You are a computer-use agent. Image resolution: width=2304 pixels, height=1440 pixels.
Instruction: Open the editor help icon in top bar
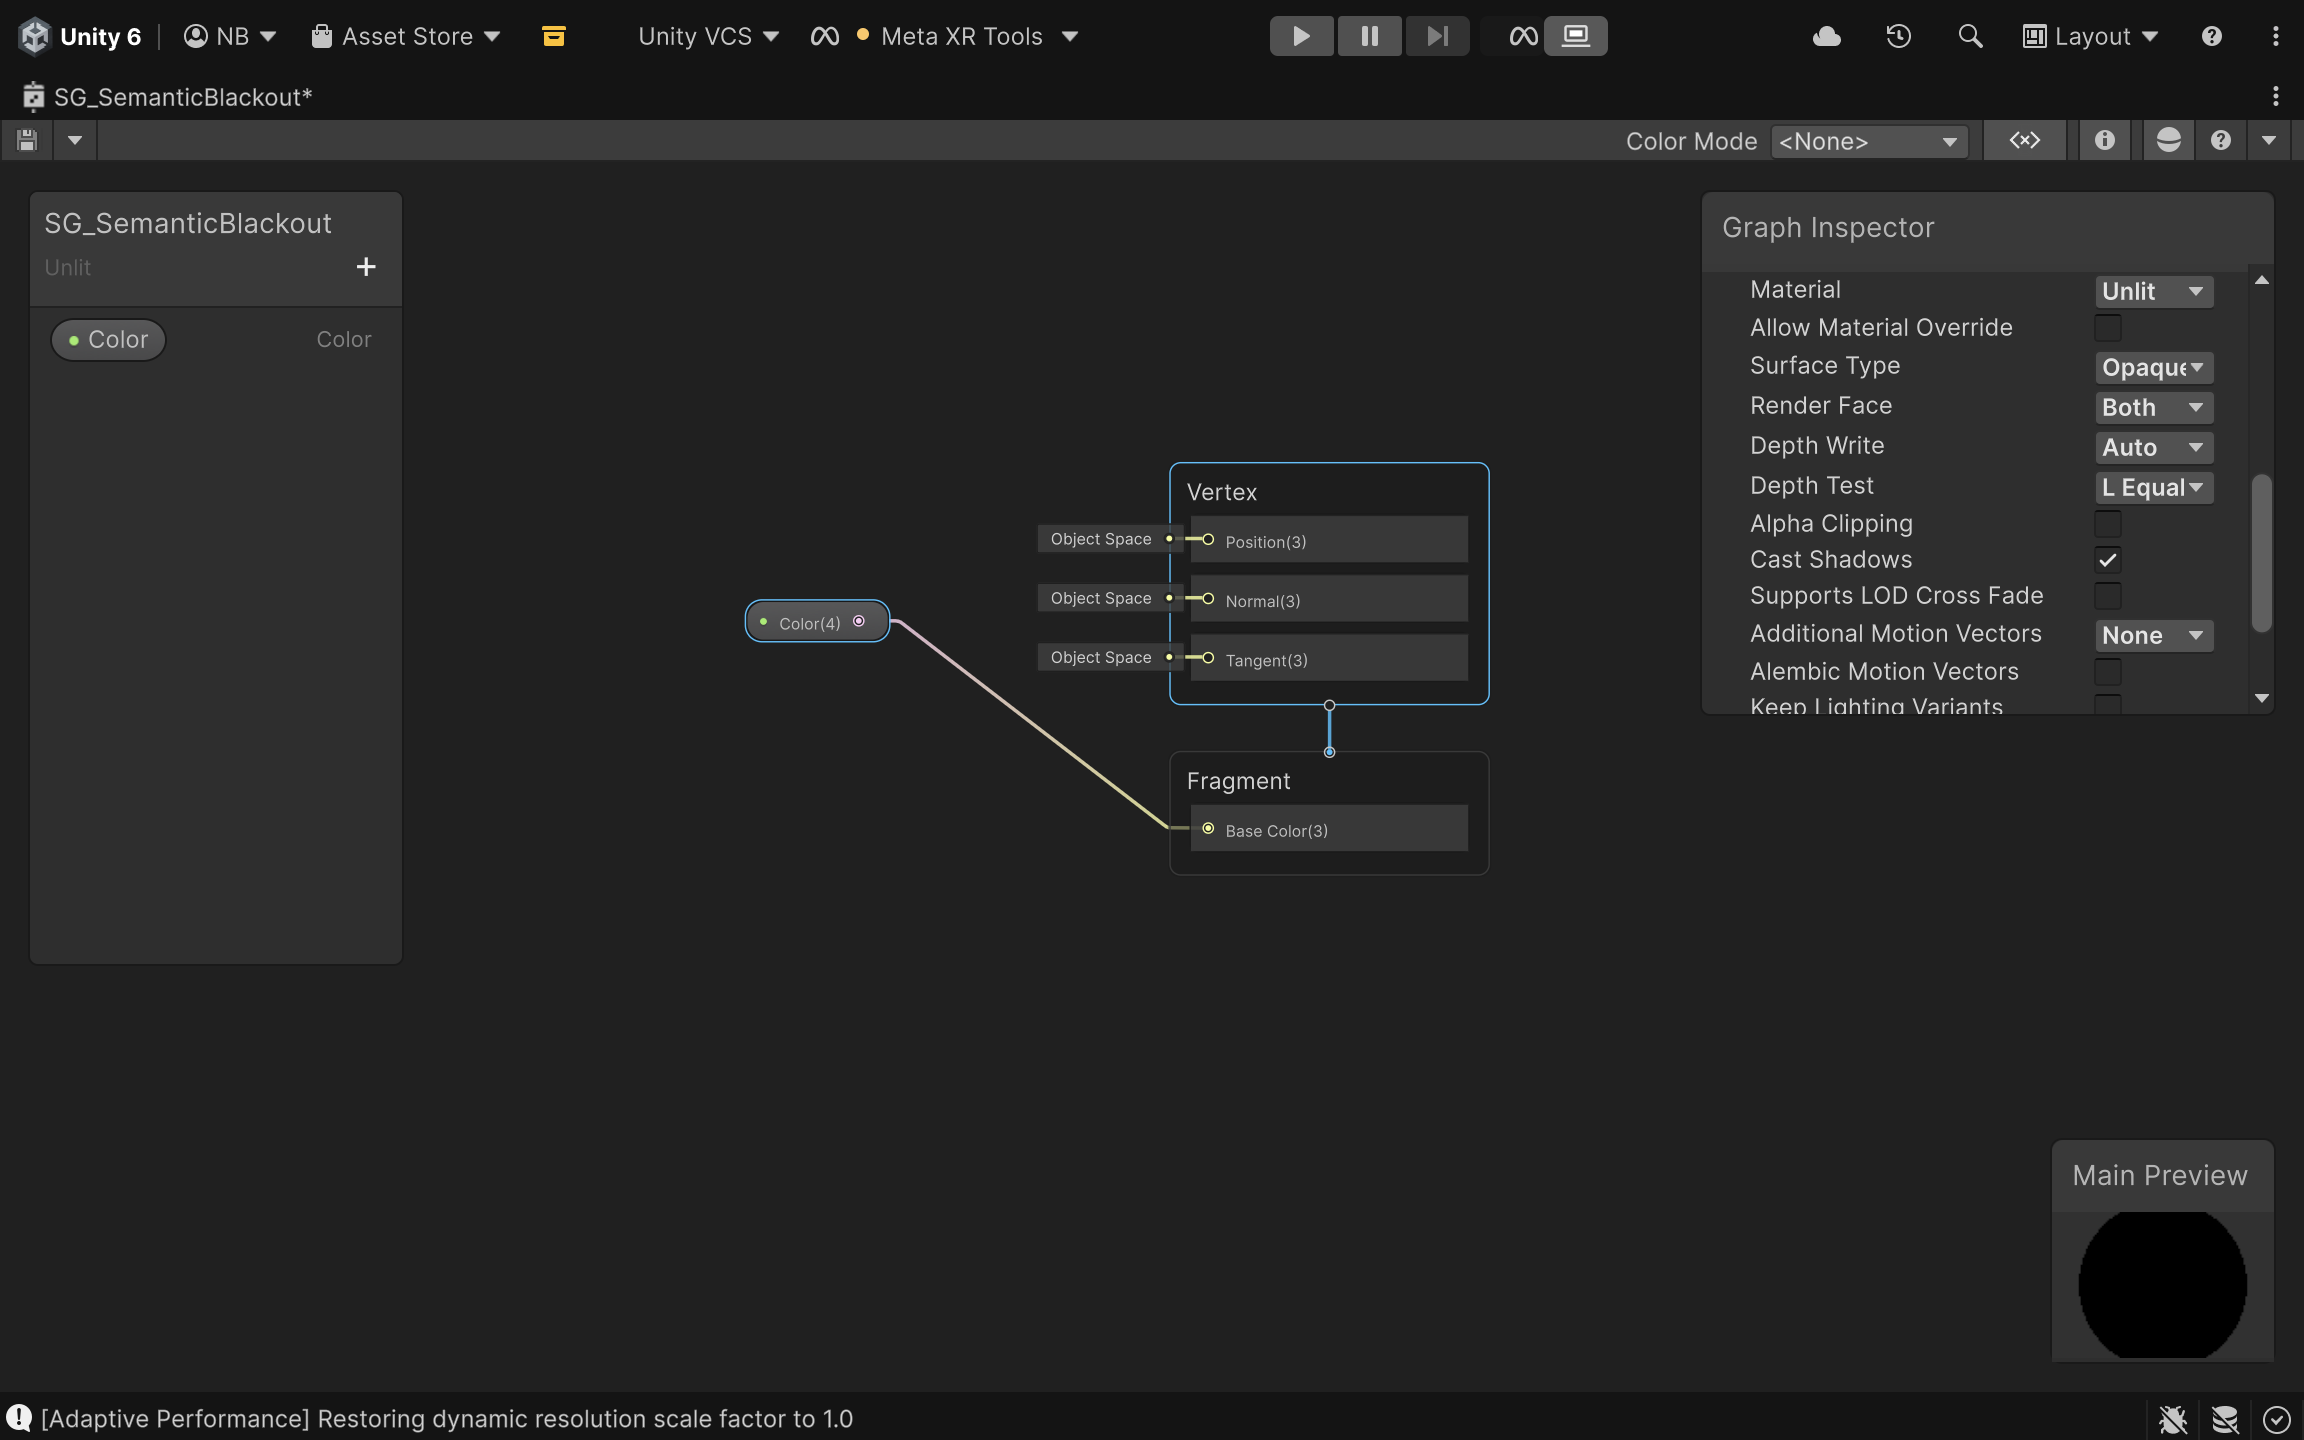tap(2212, 36)
